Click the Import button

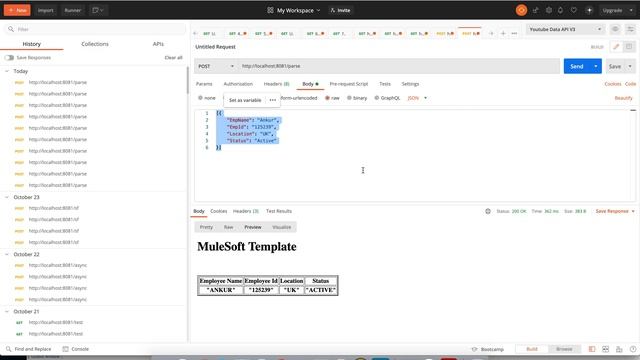45,10
